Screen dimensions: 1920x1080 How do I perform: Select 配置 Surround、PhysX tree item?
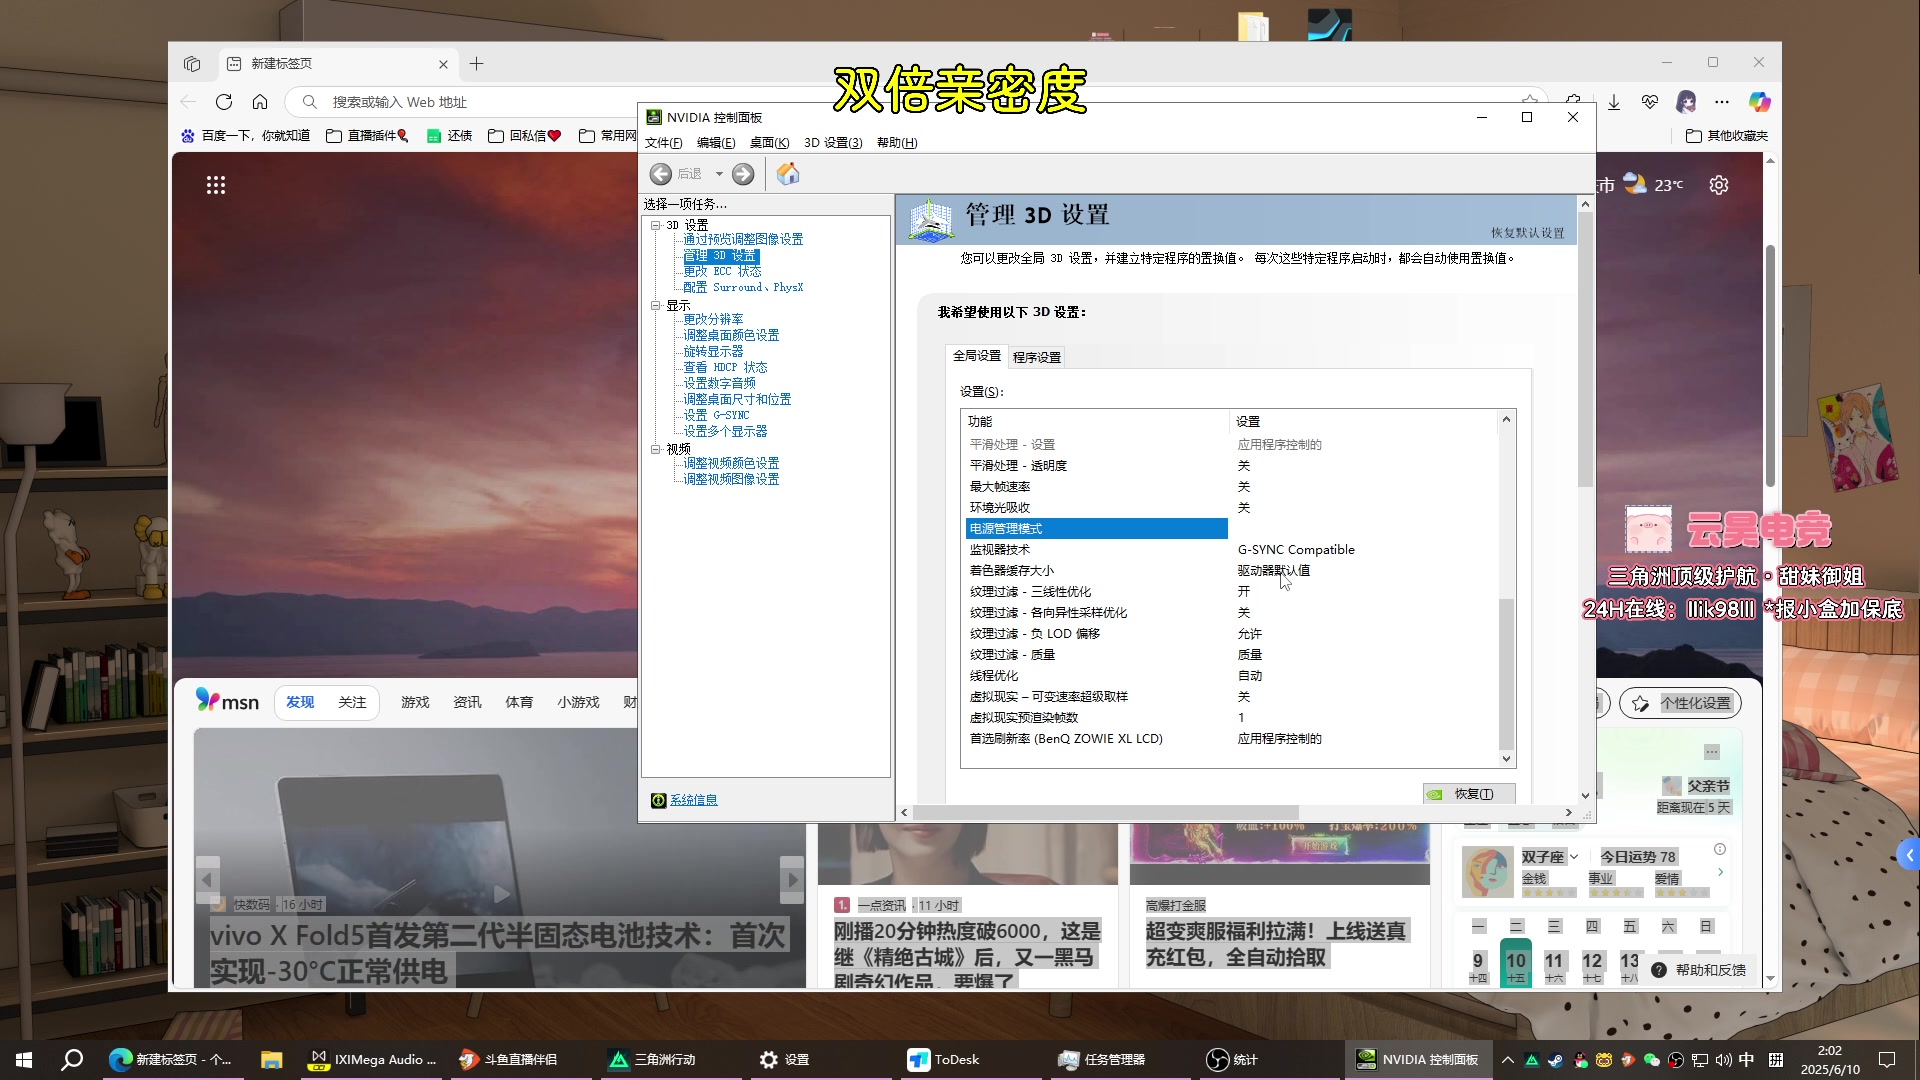click(743, 288)
